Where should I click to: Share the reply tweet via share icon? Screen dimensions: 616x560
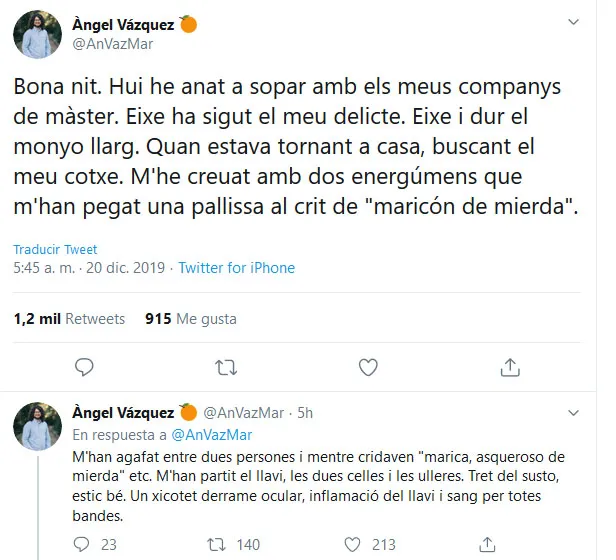(x=487, y=544)
